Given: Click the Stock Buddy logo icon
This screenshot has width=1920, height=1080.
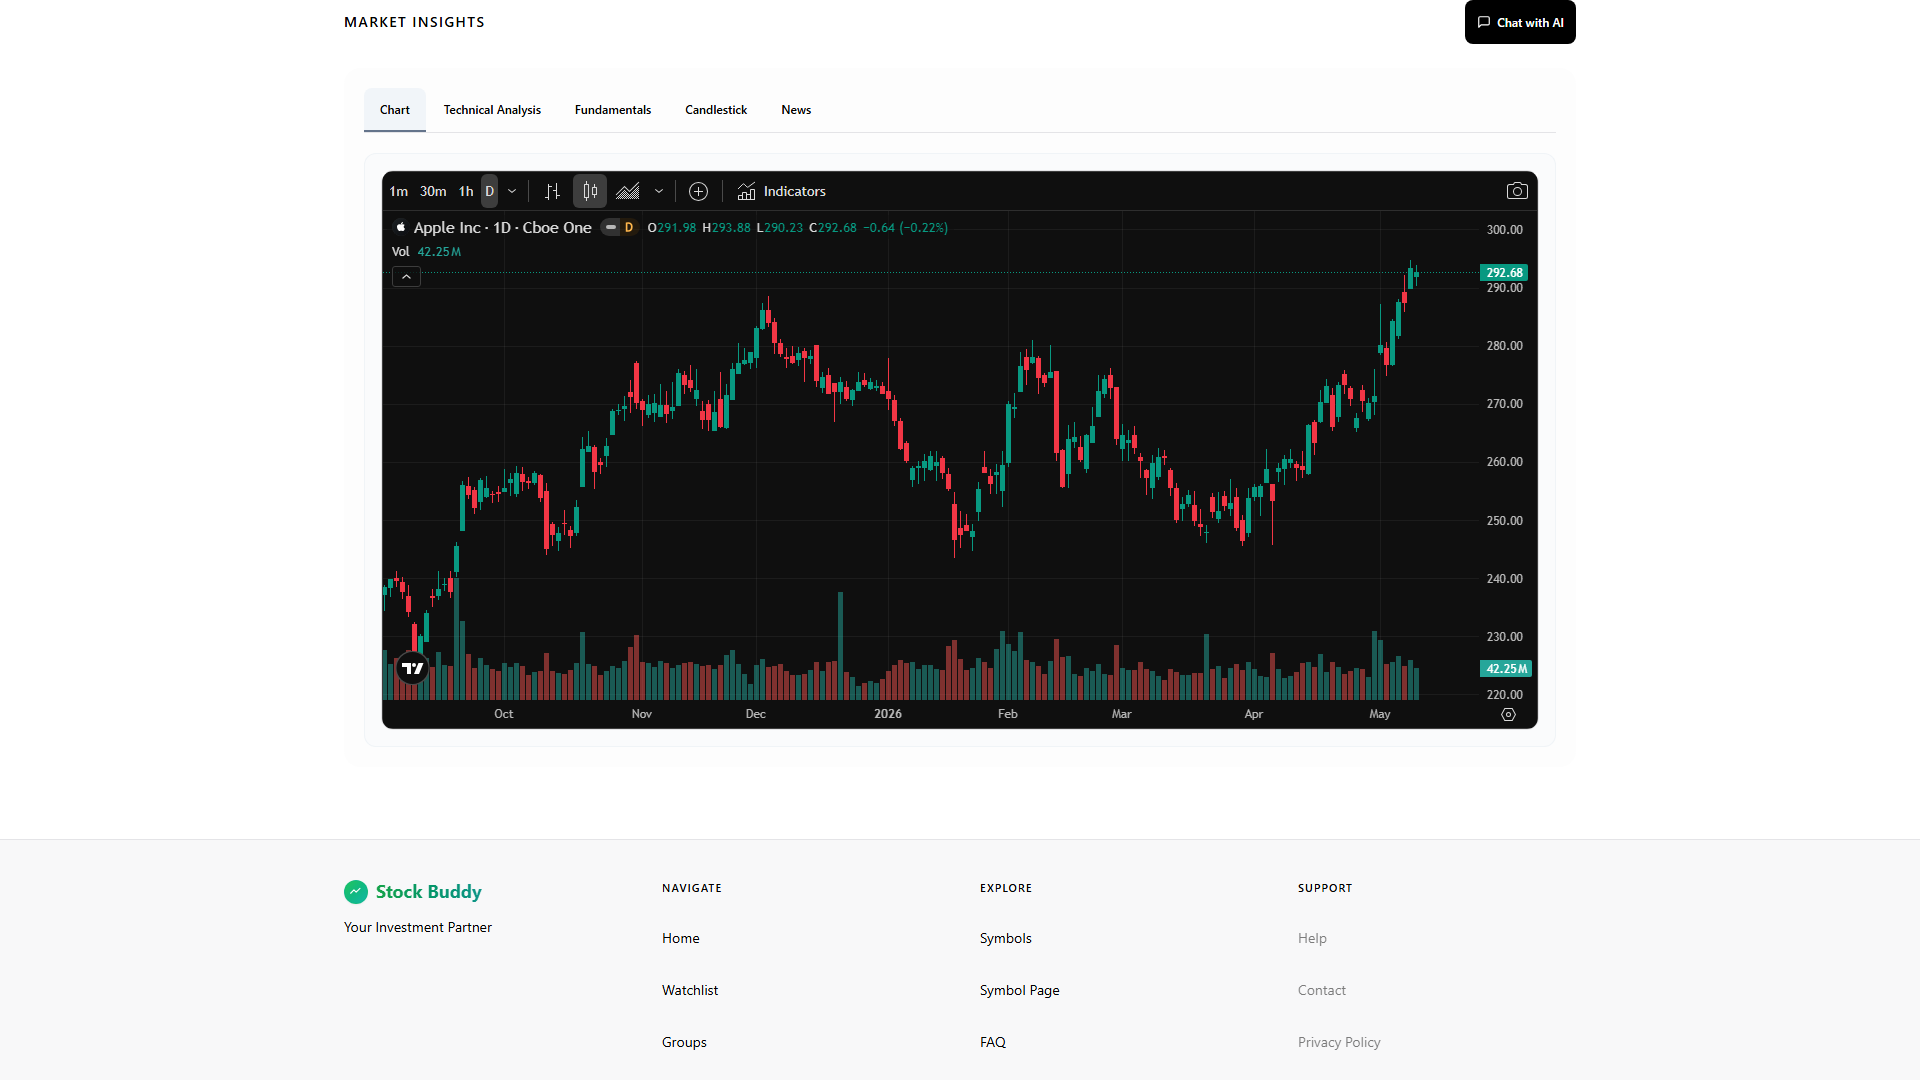Looking at the screenshot, I should tap(356, 891).
